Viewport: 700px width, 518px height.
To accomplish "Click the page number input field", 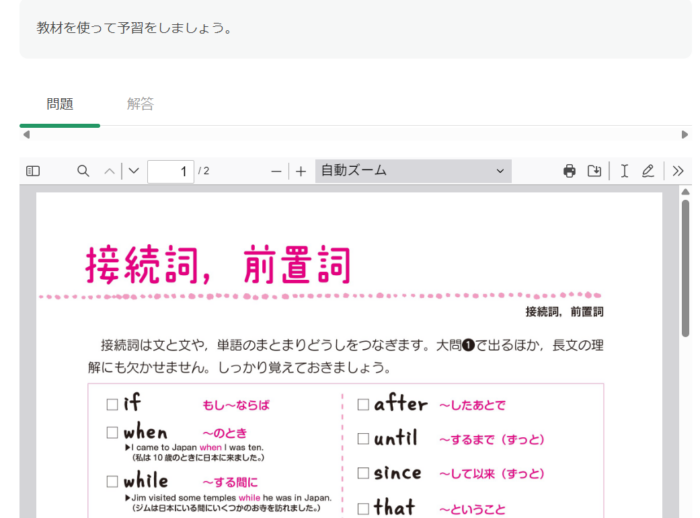I will tap(171, 171).
